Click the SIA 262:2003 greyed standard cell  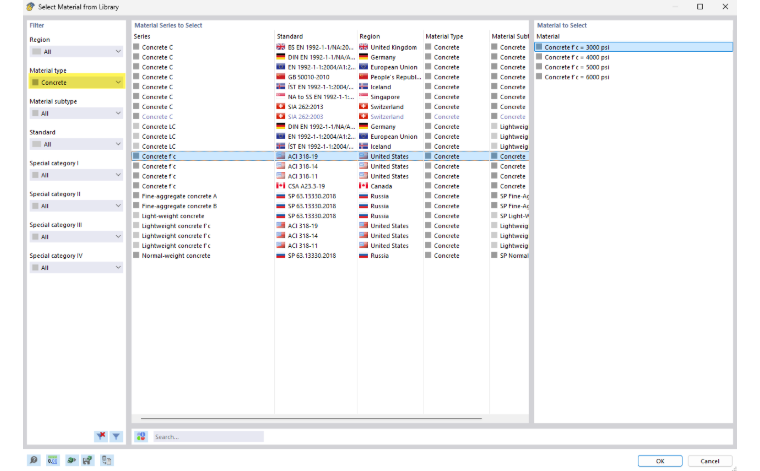[305, 116]
